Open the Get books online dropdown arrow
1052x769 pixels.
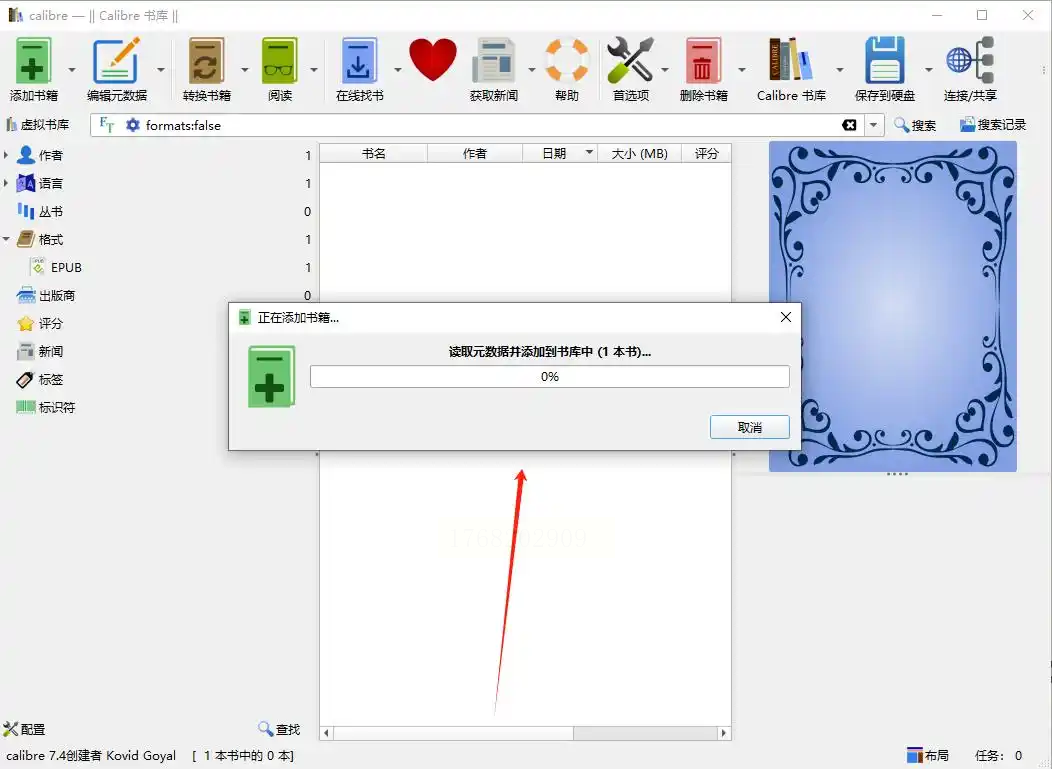click(397, 69)
